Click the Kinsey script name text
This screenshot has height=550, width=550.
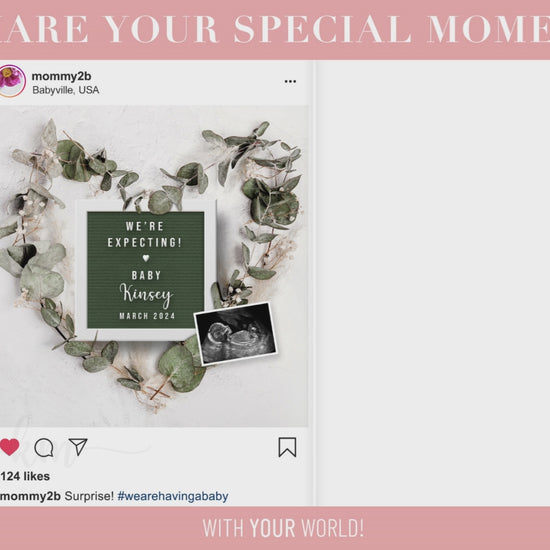pos(146,295)
